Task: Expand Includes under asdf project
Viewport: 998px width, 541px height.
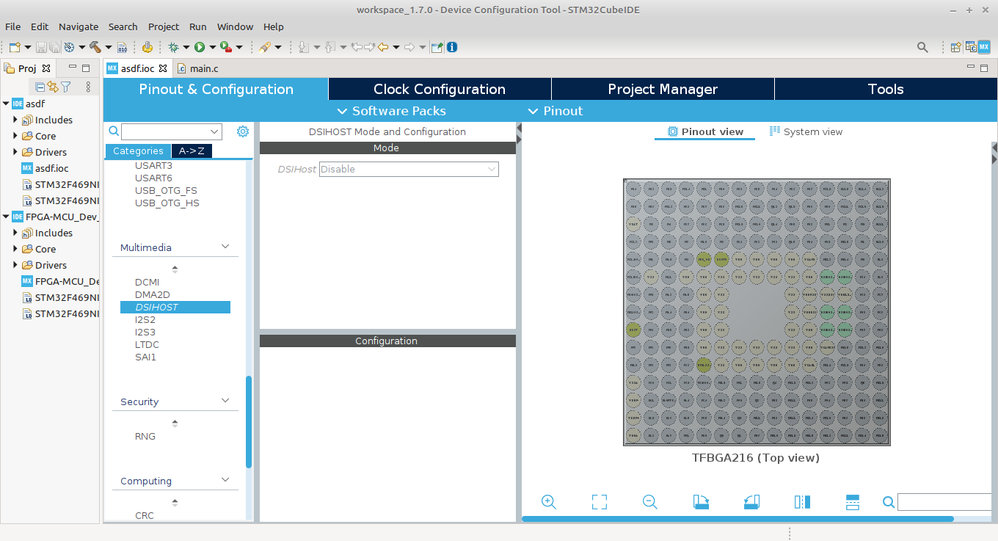Action: pyautogui.click(x=15, y=120)
